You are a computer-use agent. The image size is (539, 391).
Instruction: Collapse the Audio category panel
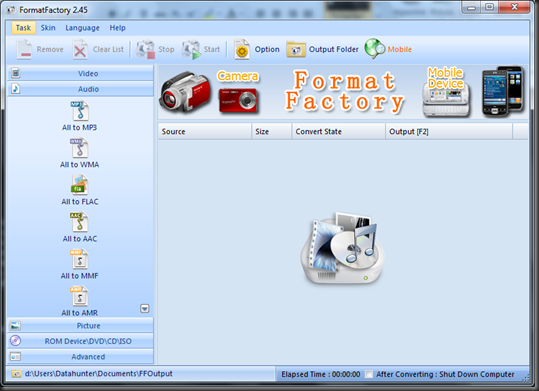[80, 89]
